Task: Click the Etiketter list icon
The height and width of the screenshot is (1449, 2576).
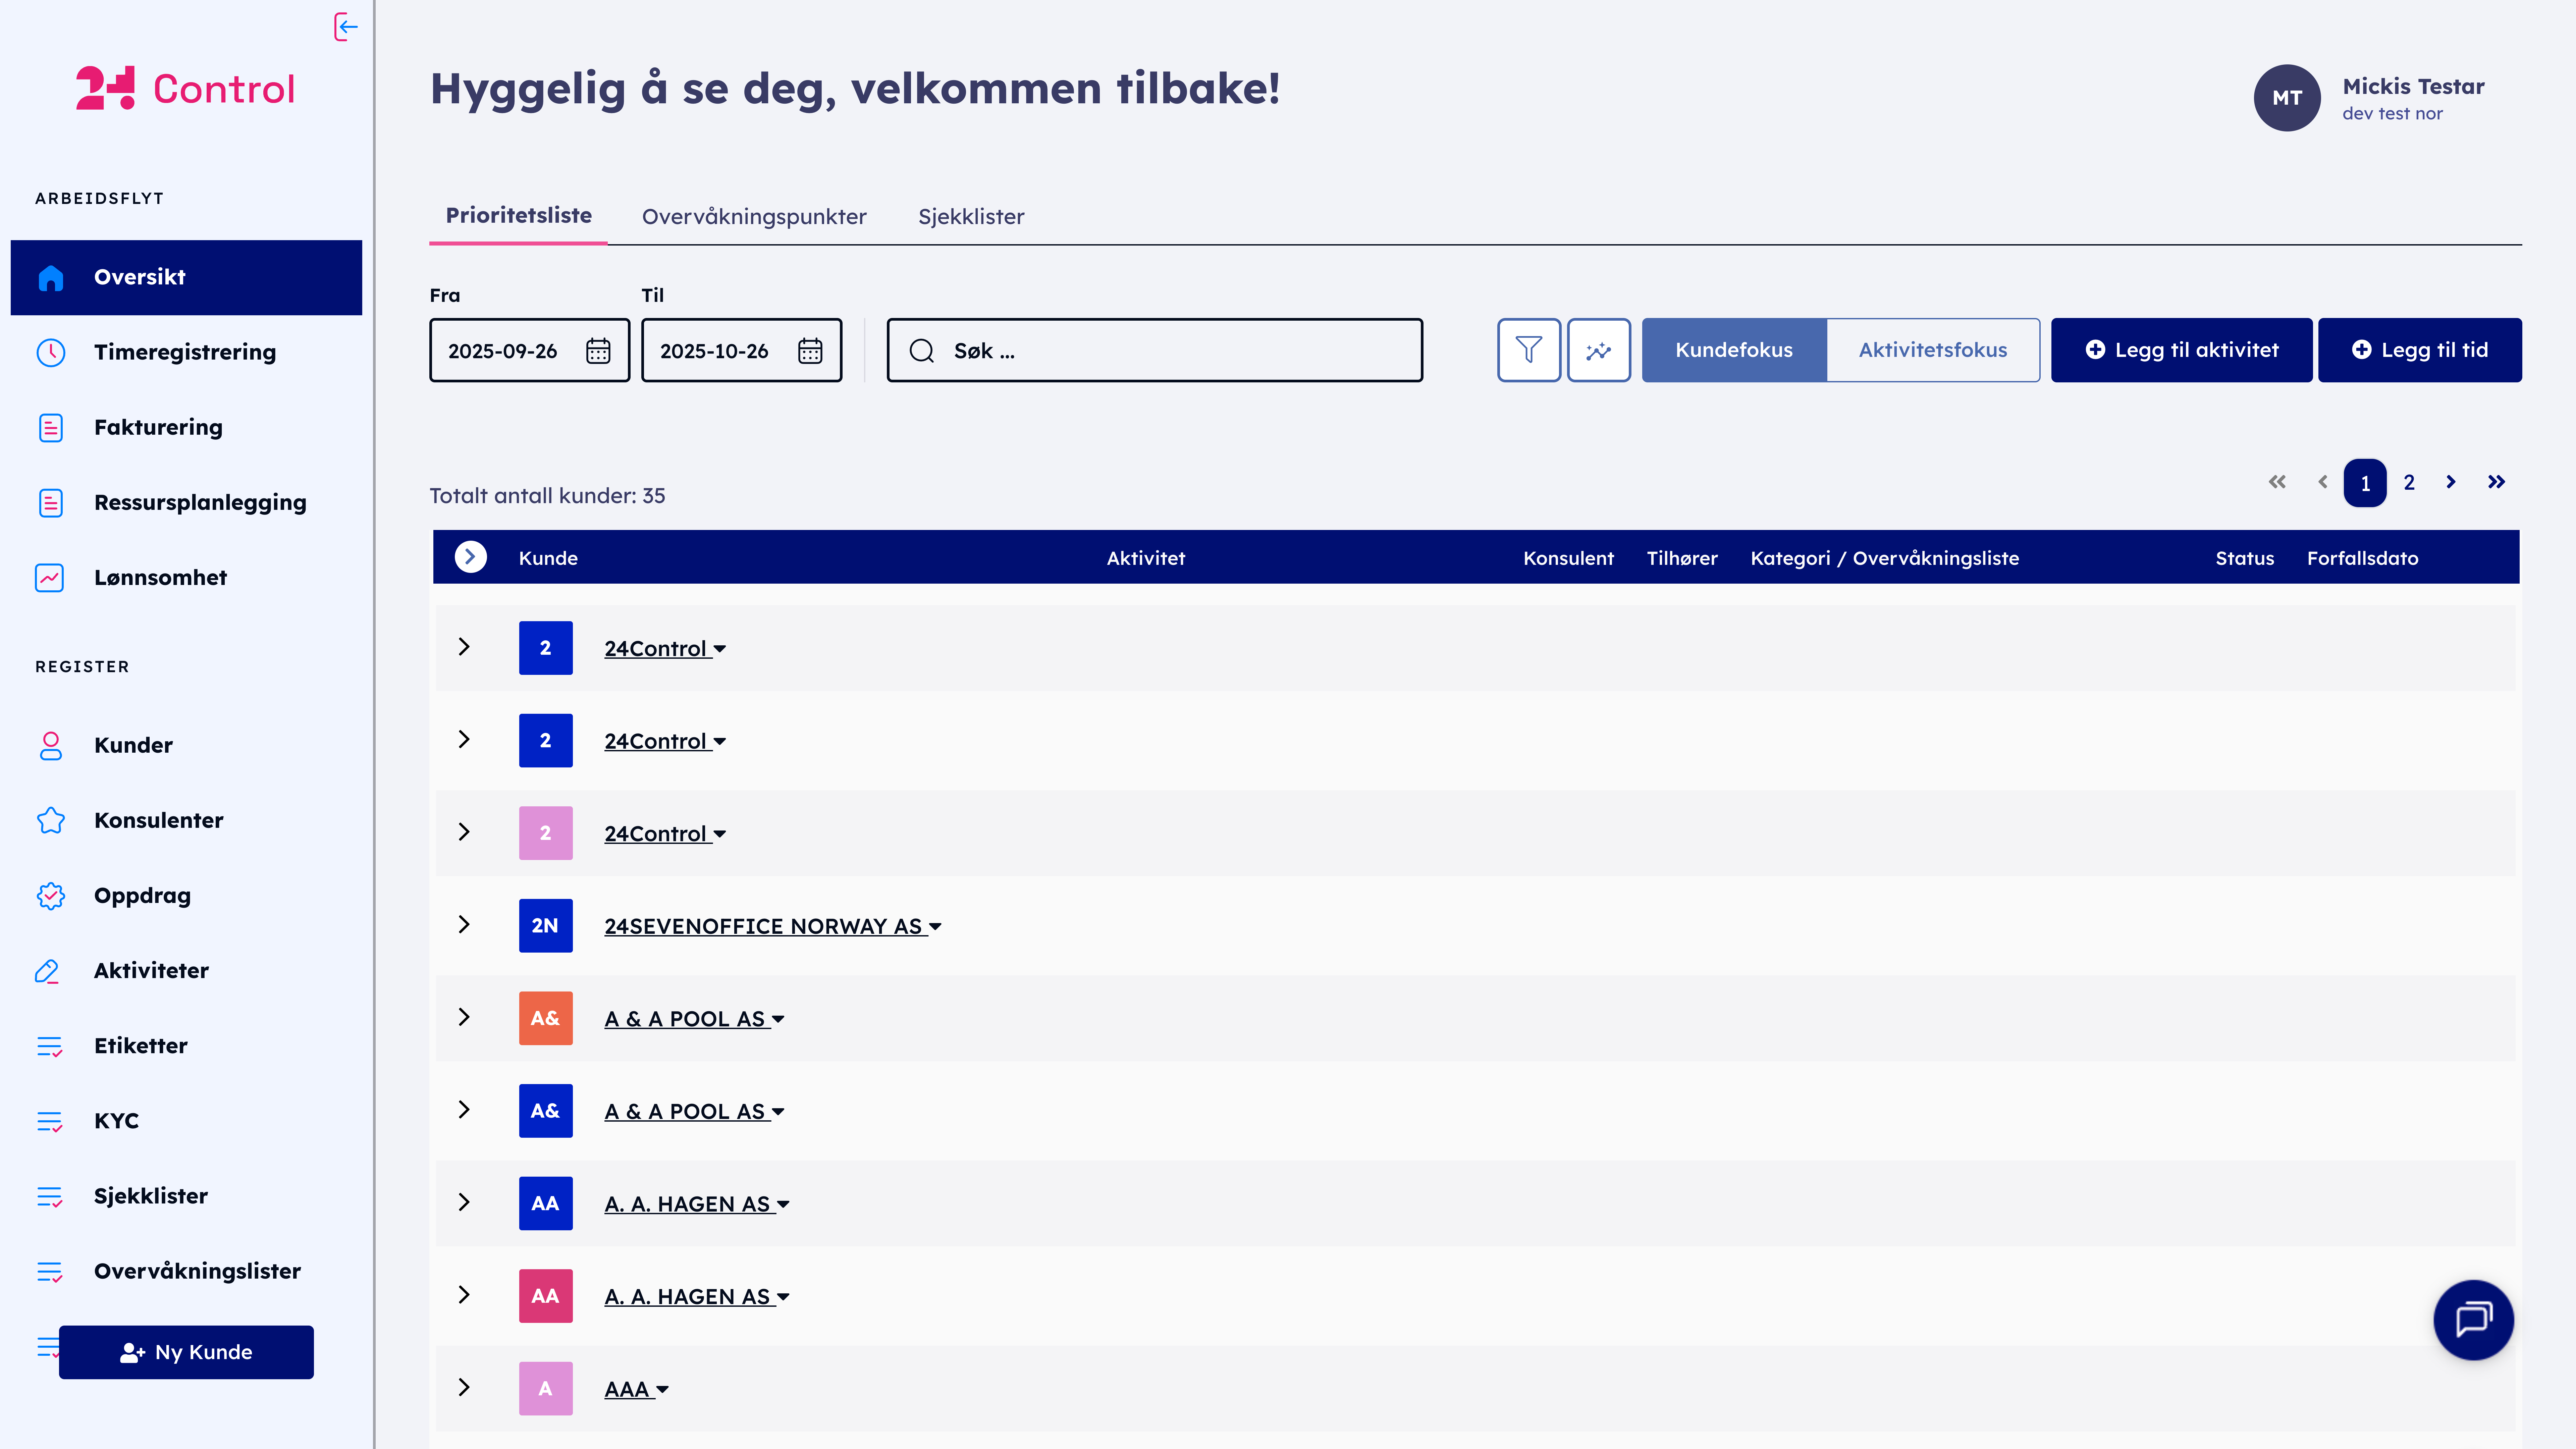Action: click(50, 1046)
